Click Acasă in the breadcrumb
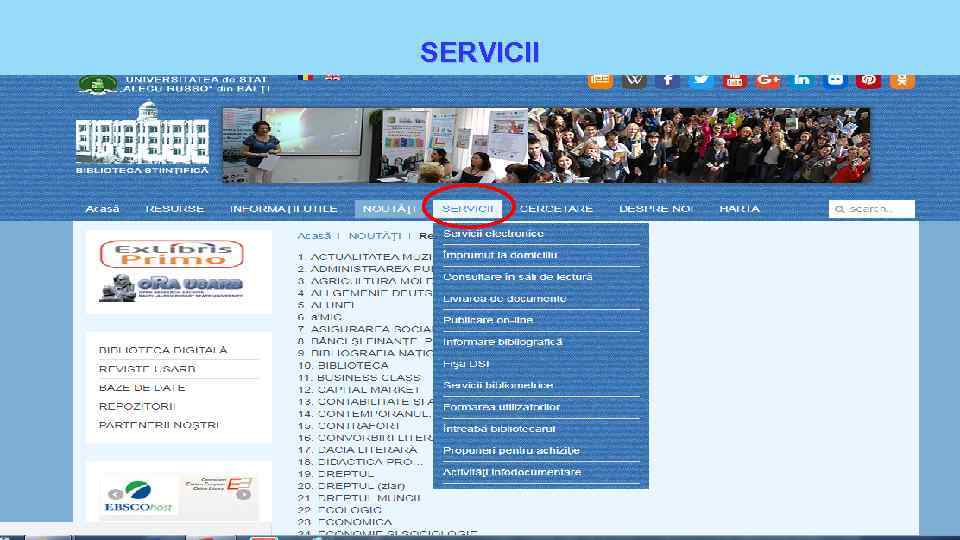The width and height of the screenshot is (960, 540). [313, 236]
